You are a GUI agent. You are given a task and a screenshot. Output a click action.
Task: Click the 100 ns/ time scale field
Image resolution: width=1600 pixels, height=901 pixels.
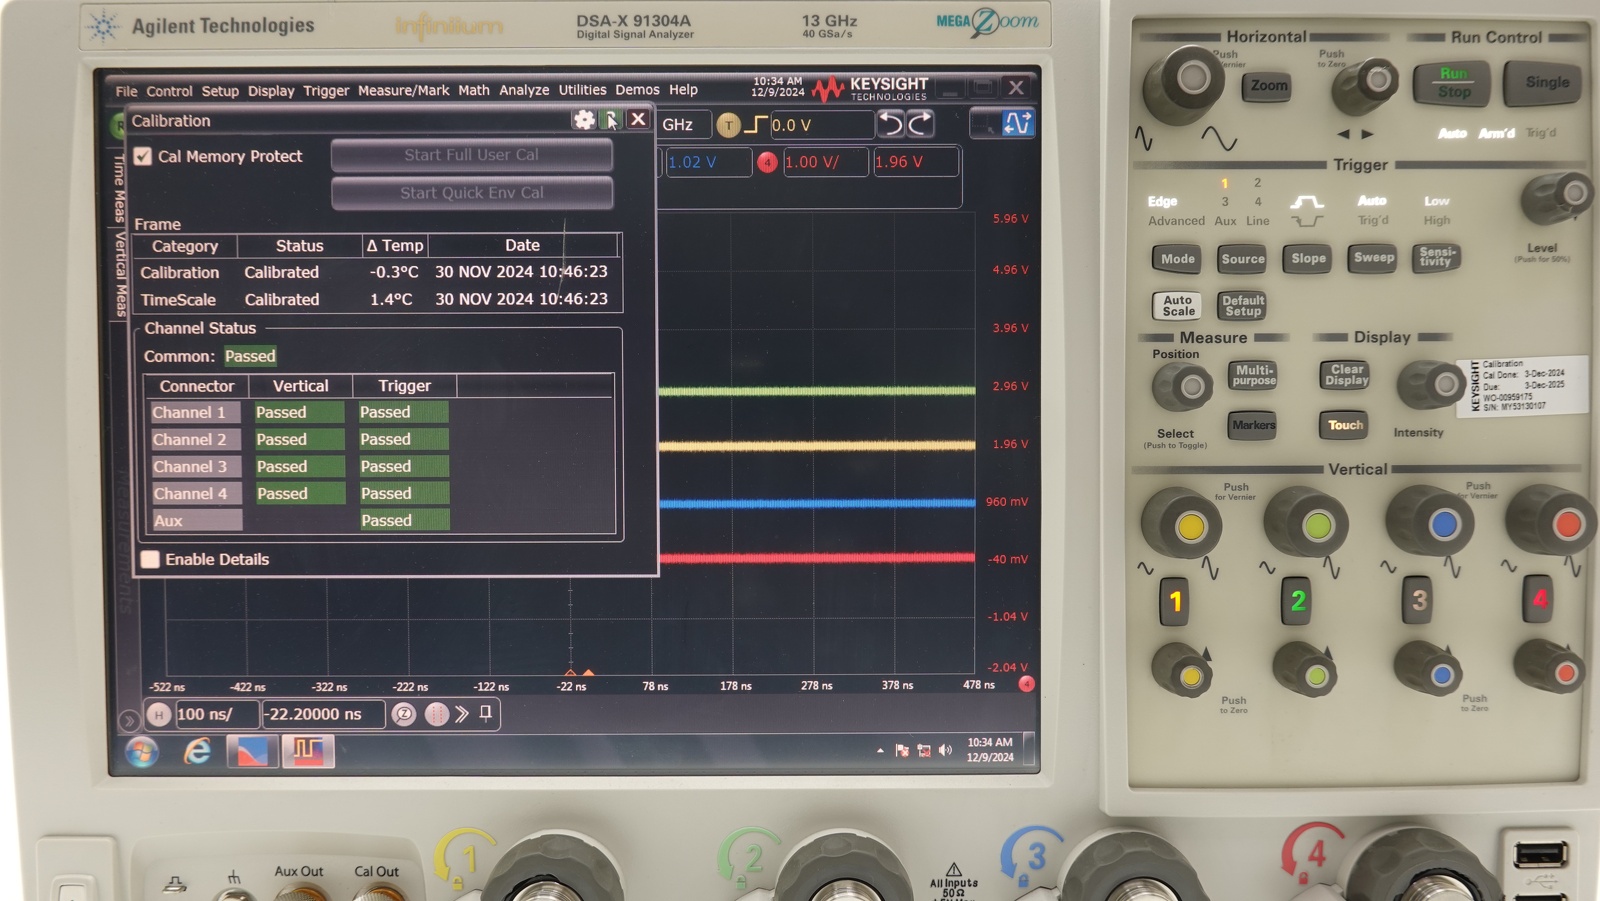click(x=216, y=714)
